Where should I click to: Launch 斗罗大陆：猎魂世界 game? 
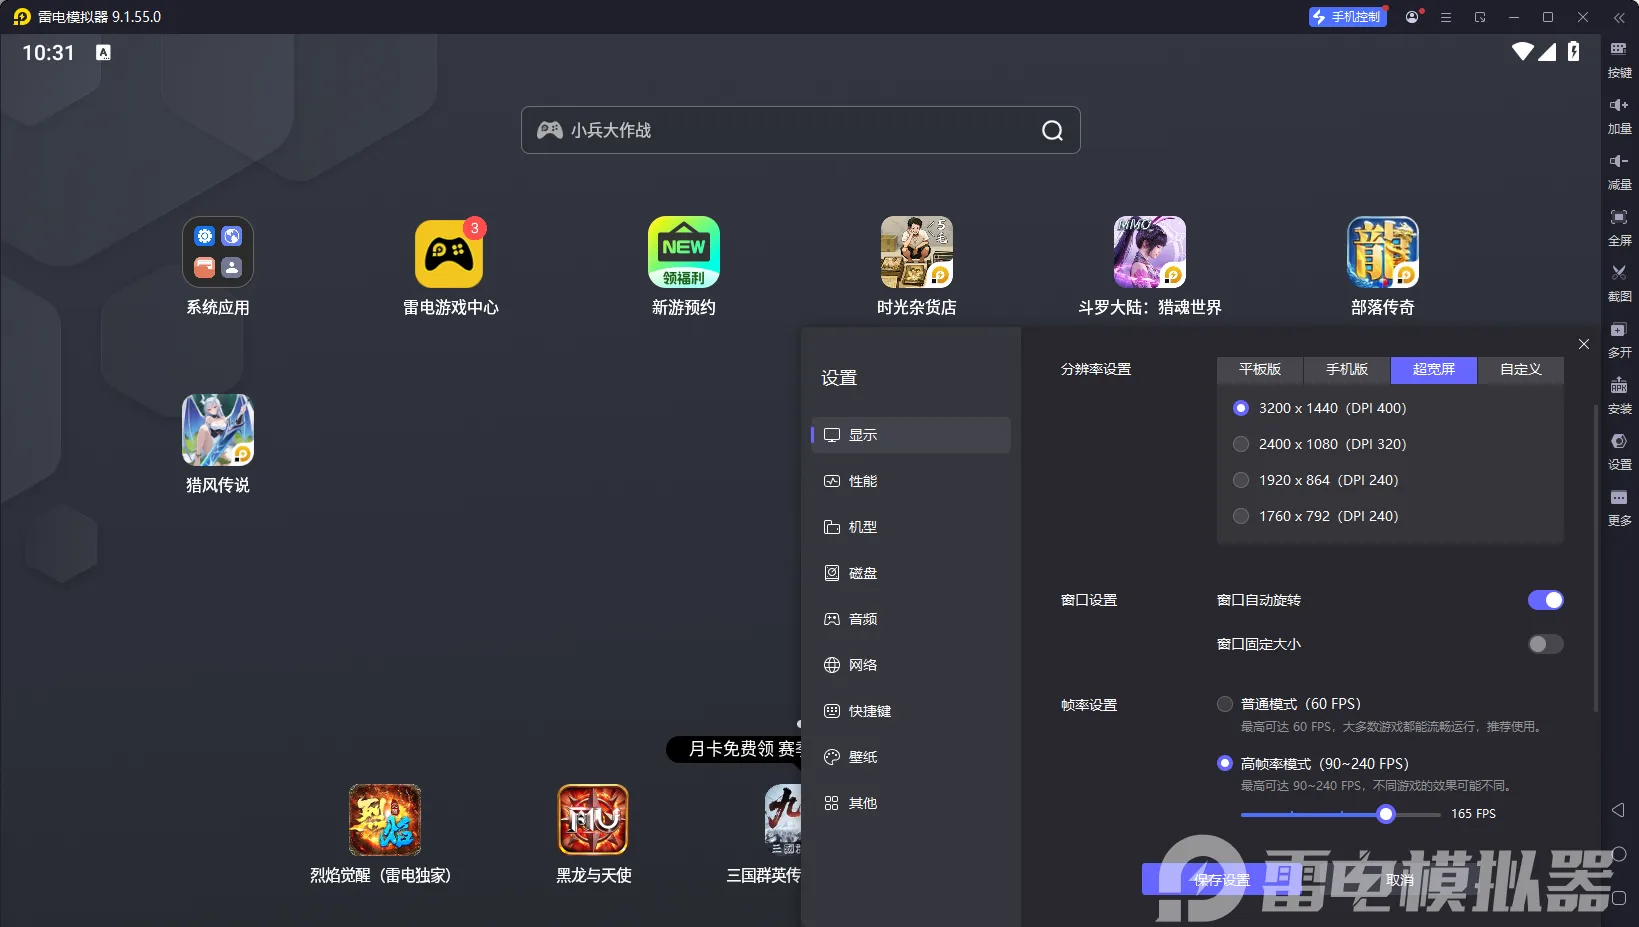coord(1150,267)
